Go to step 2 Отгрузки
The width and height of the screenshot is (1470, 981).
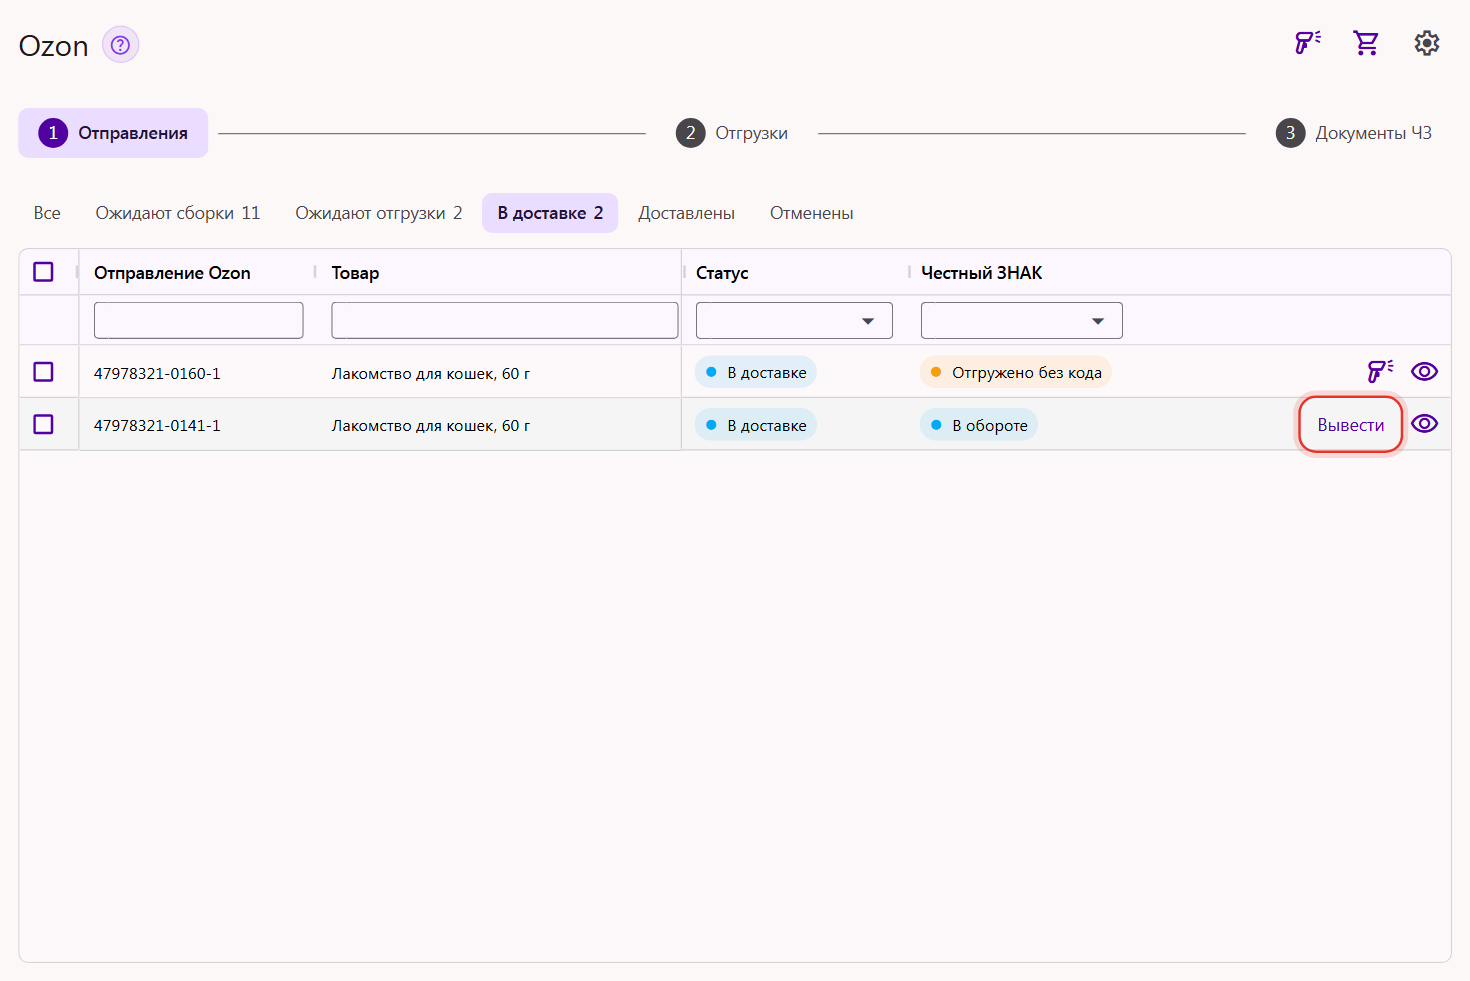pyautogui.click(x=732, y=133)
